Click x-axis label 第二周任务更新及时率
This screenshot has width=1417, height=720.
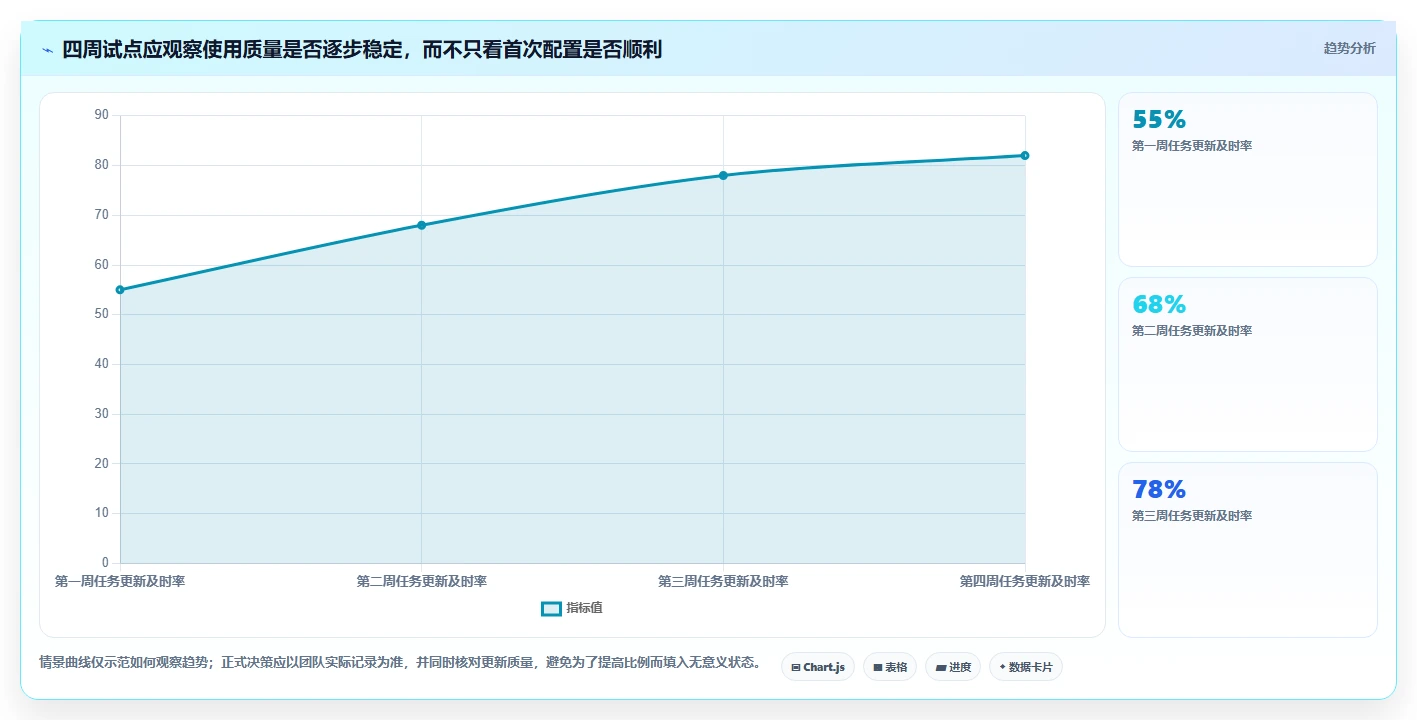(422, 581)
